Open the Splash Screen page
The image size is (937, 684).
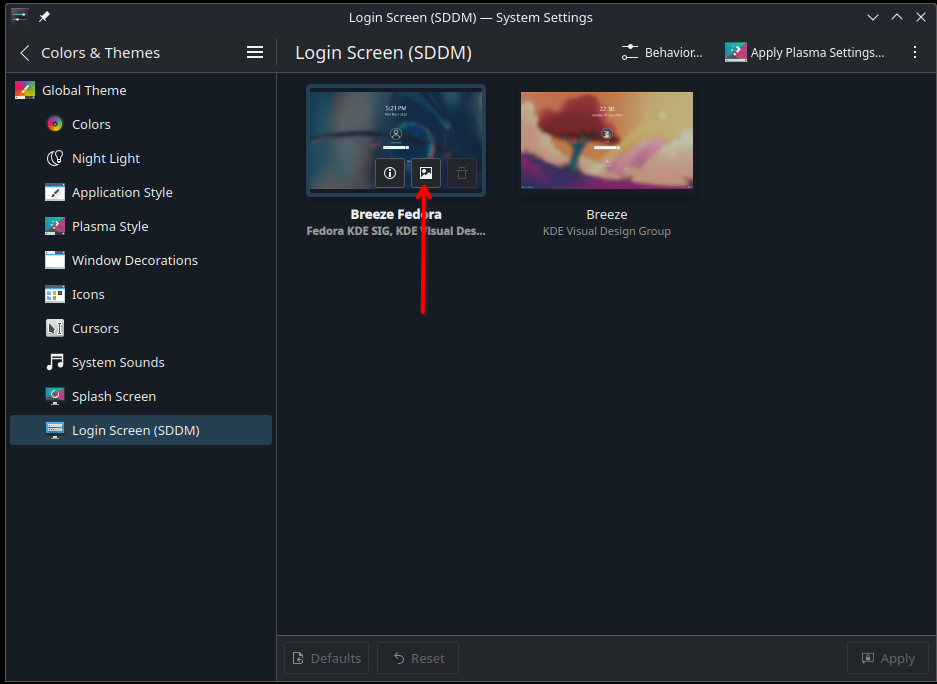click(x=141, y=397)
